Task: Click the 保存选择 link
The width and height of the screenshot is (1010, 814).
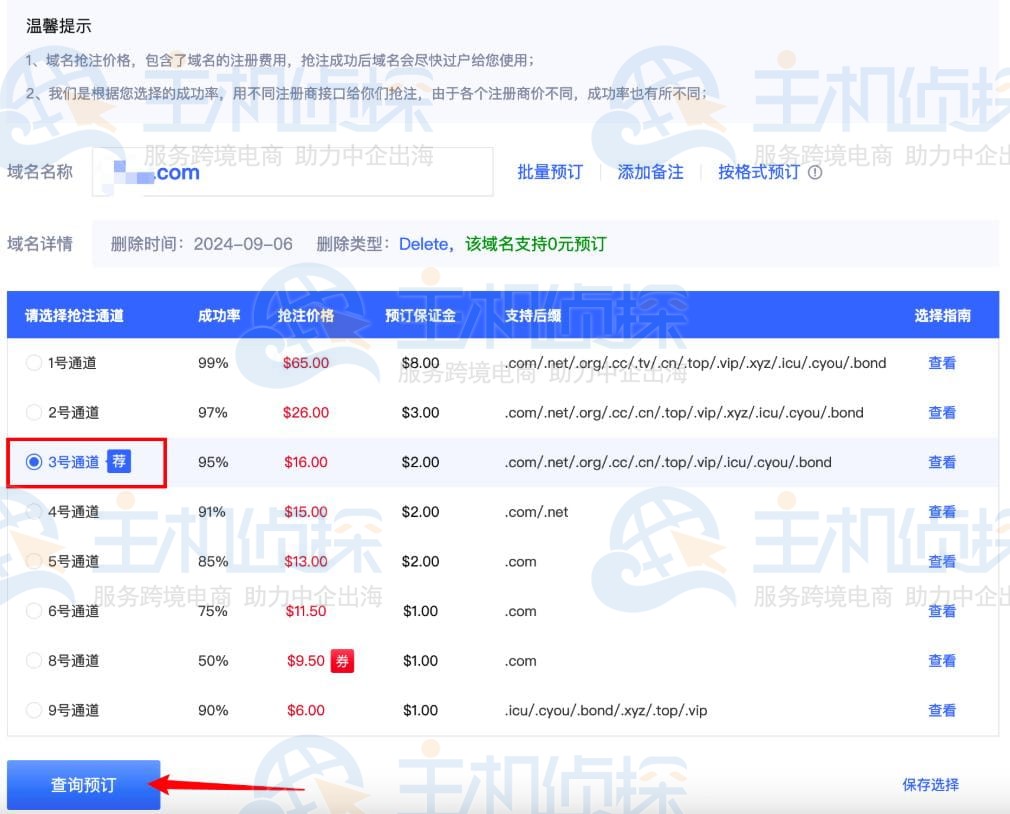Action: coord(930,785)
